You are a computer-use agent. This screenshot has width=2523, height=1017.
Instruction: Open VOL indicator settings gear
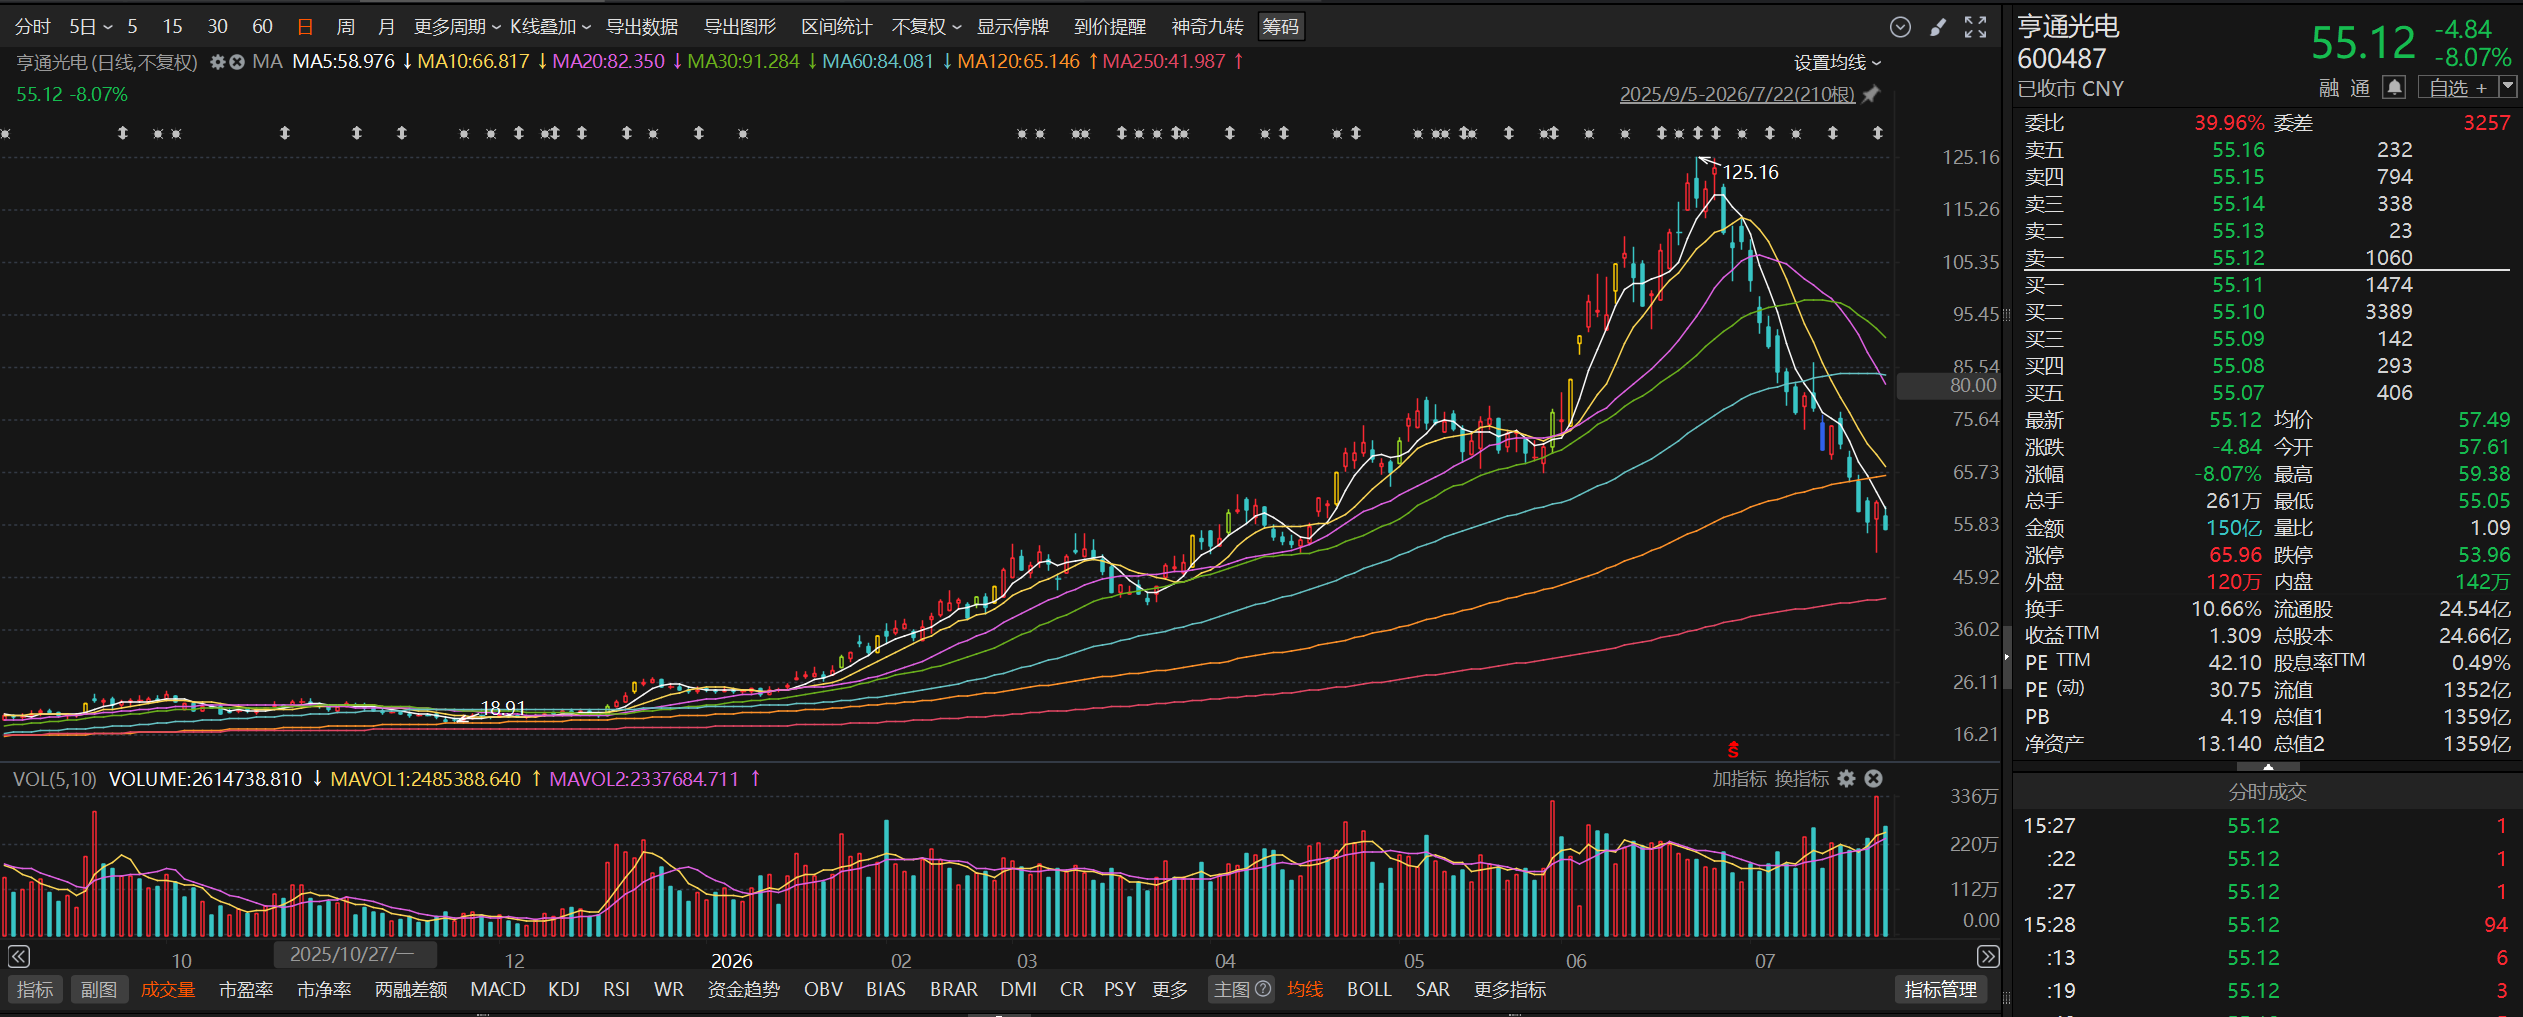(x=1846, y=778)
